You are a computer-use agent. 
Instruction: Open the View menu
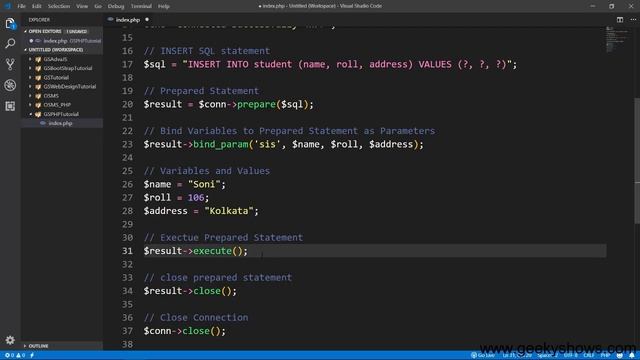pos(82,6)
